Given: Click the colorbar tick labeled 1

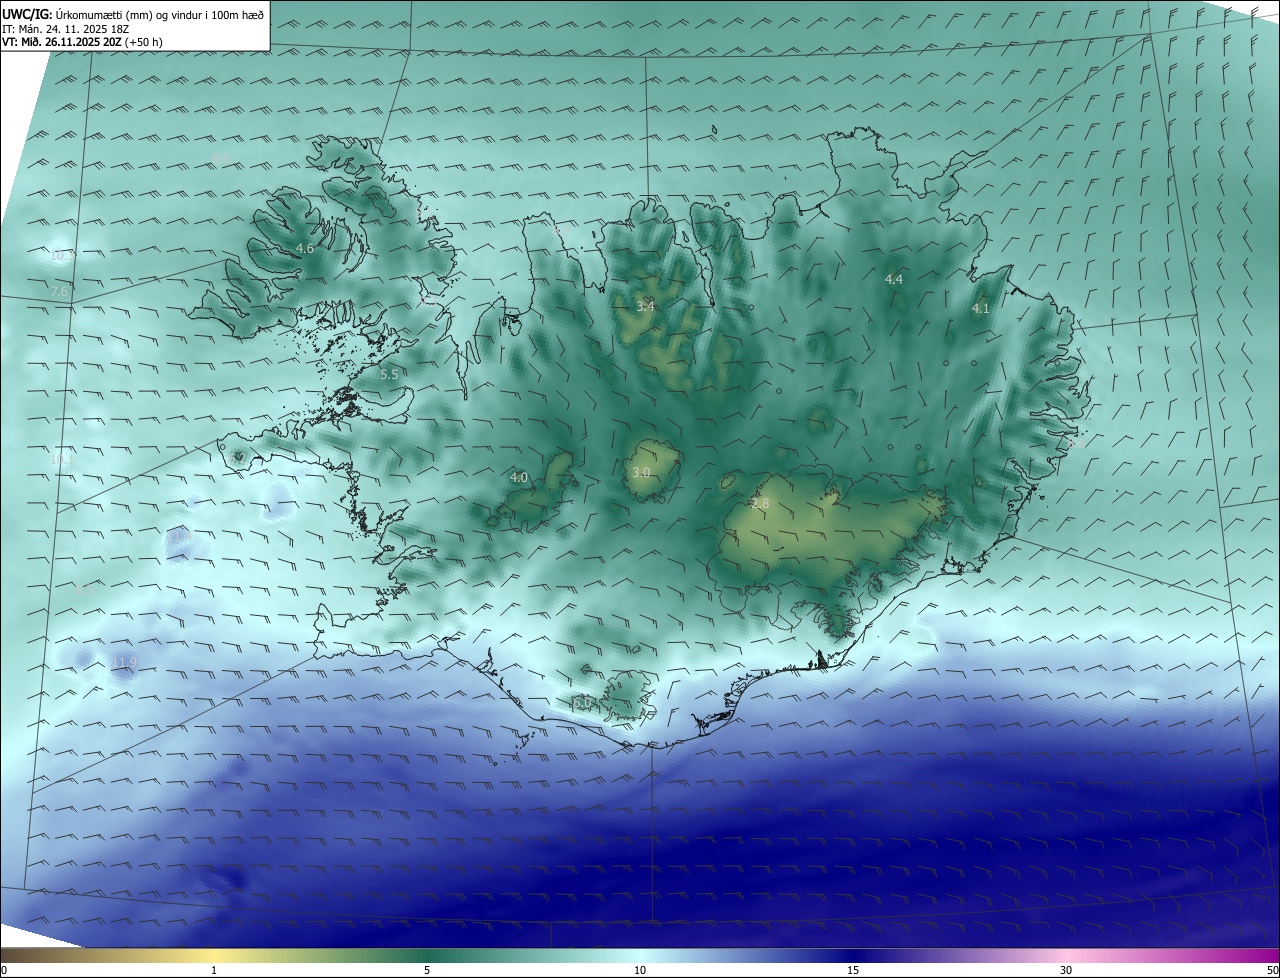Looking at the screenshot, I should click(x=214, y=970).
